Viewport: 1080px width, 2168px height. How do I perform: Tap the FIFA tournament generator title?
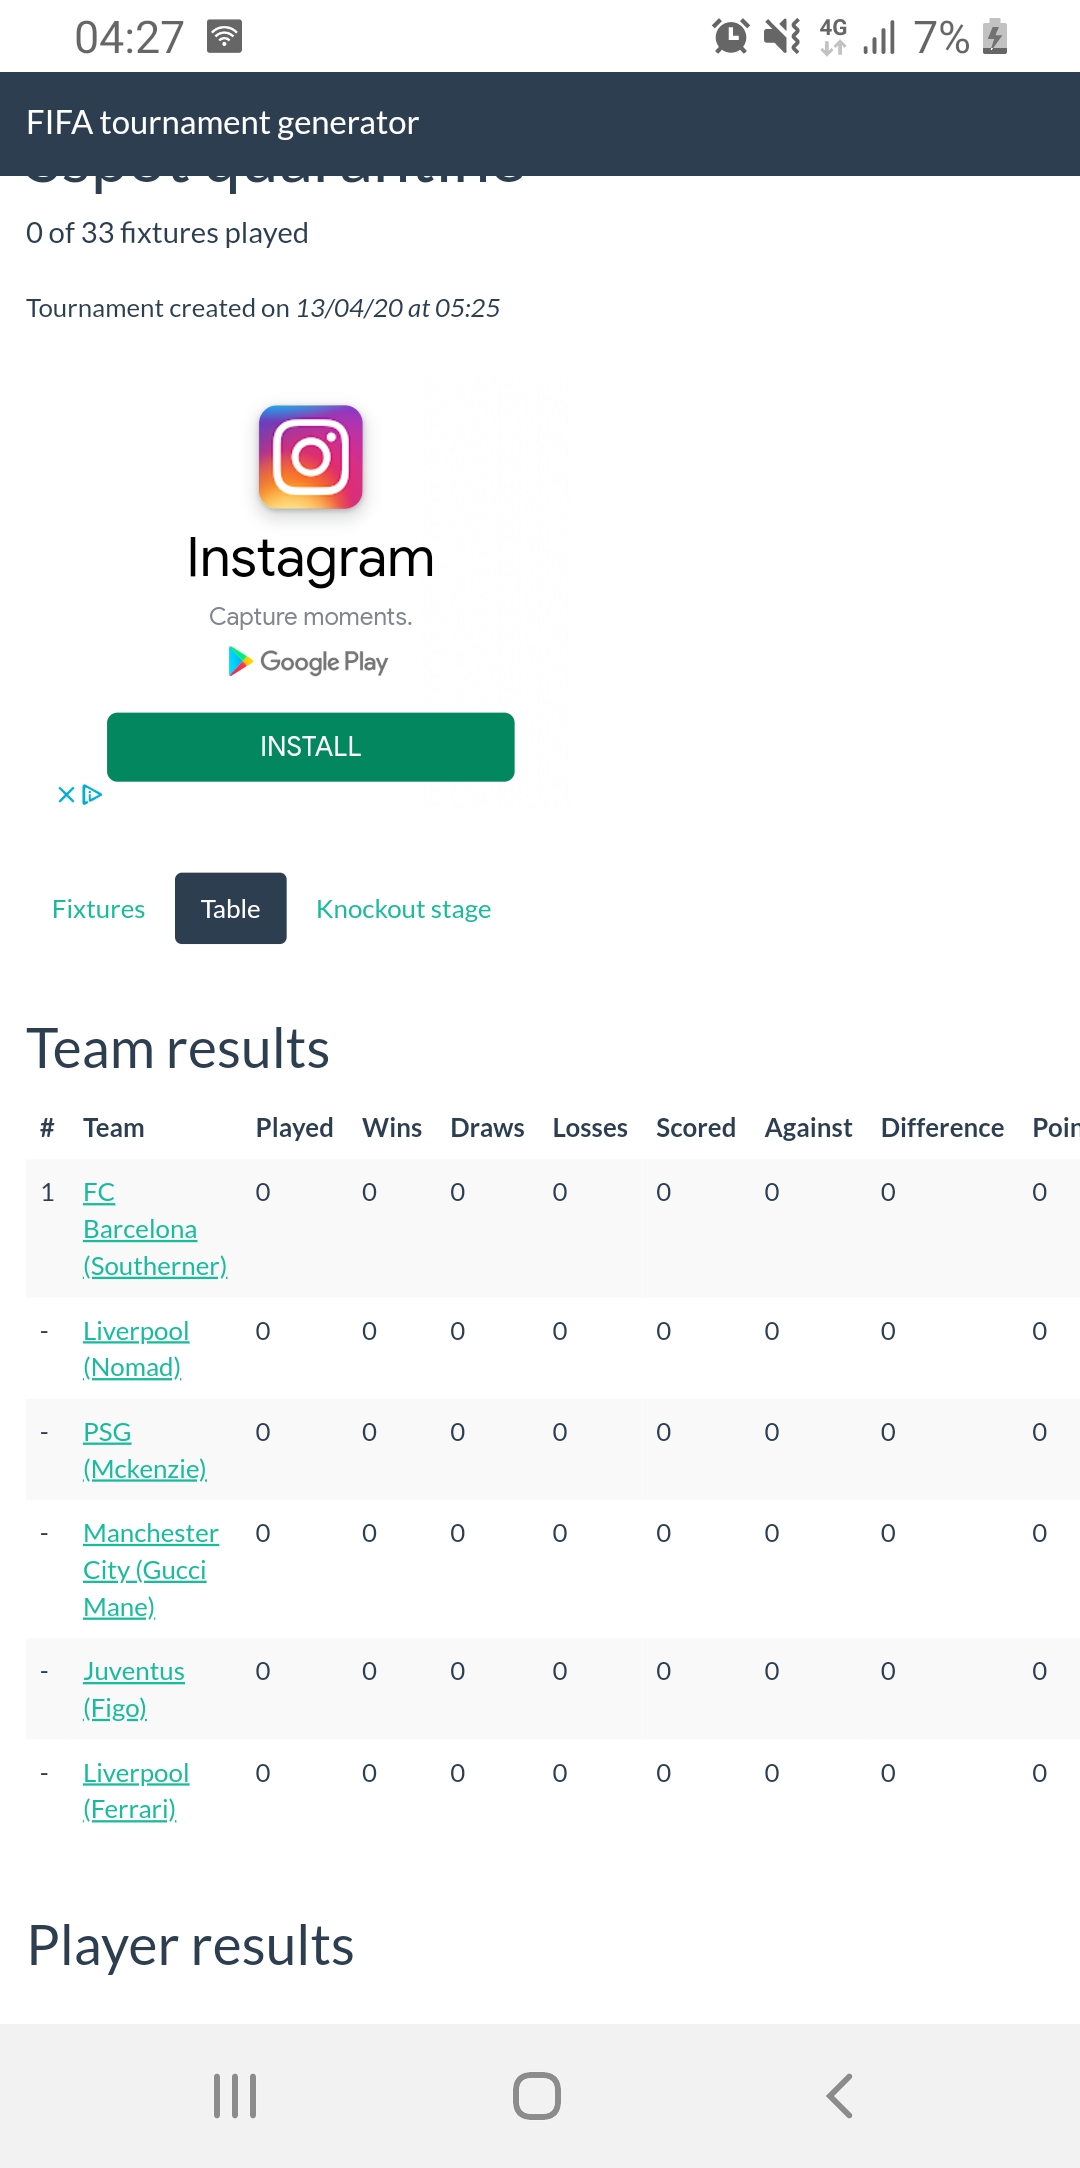(x=222, y=123)
